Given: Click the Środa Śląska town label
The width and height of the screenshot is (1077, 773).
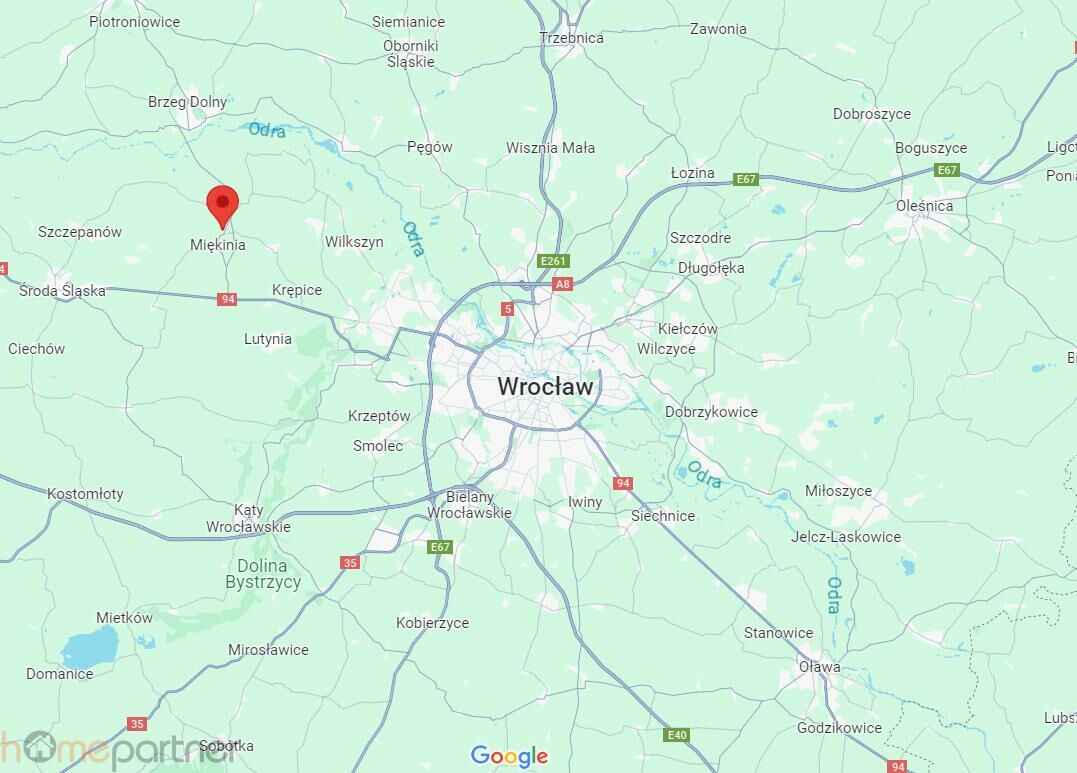Looking at the screenshot, I should [63, 291].
